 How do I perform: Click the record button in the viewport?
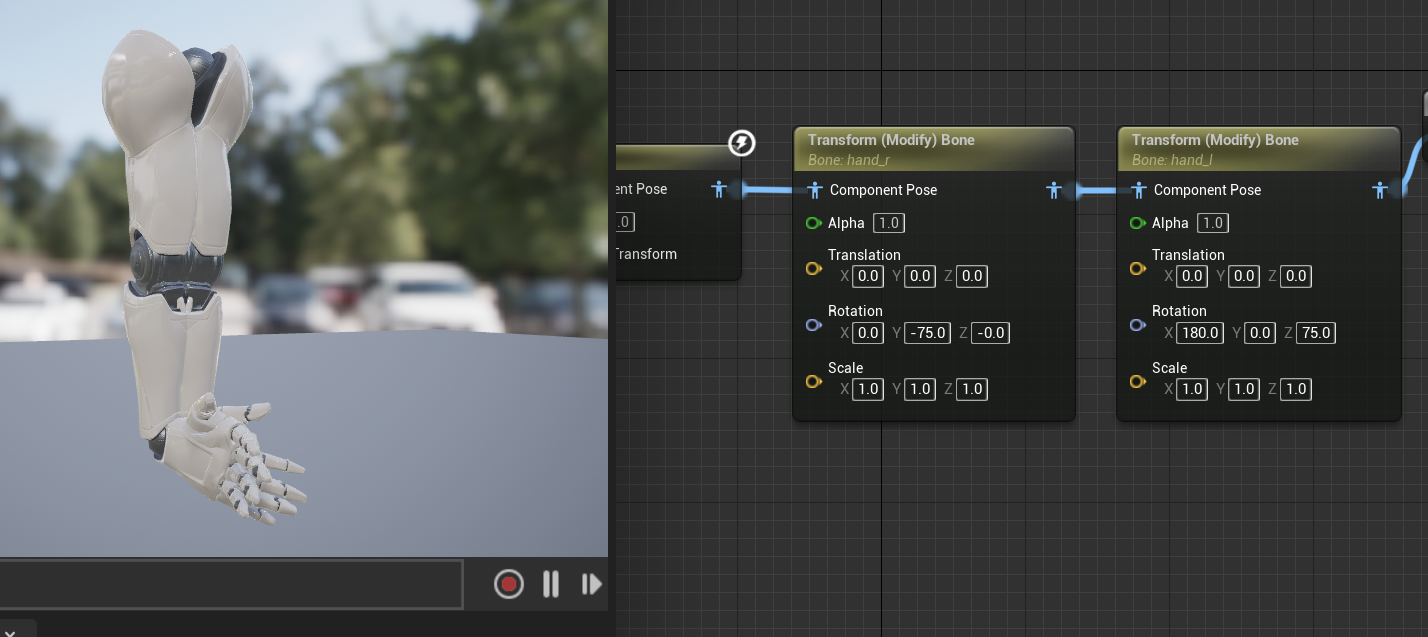point(509,584)
